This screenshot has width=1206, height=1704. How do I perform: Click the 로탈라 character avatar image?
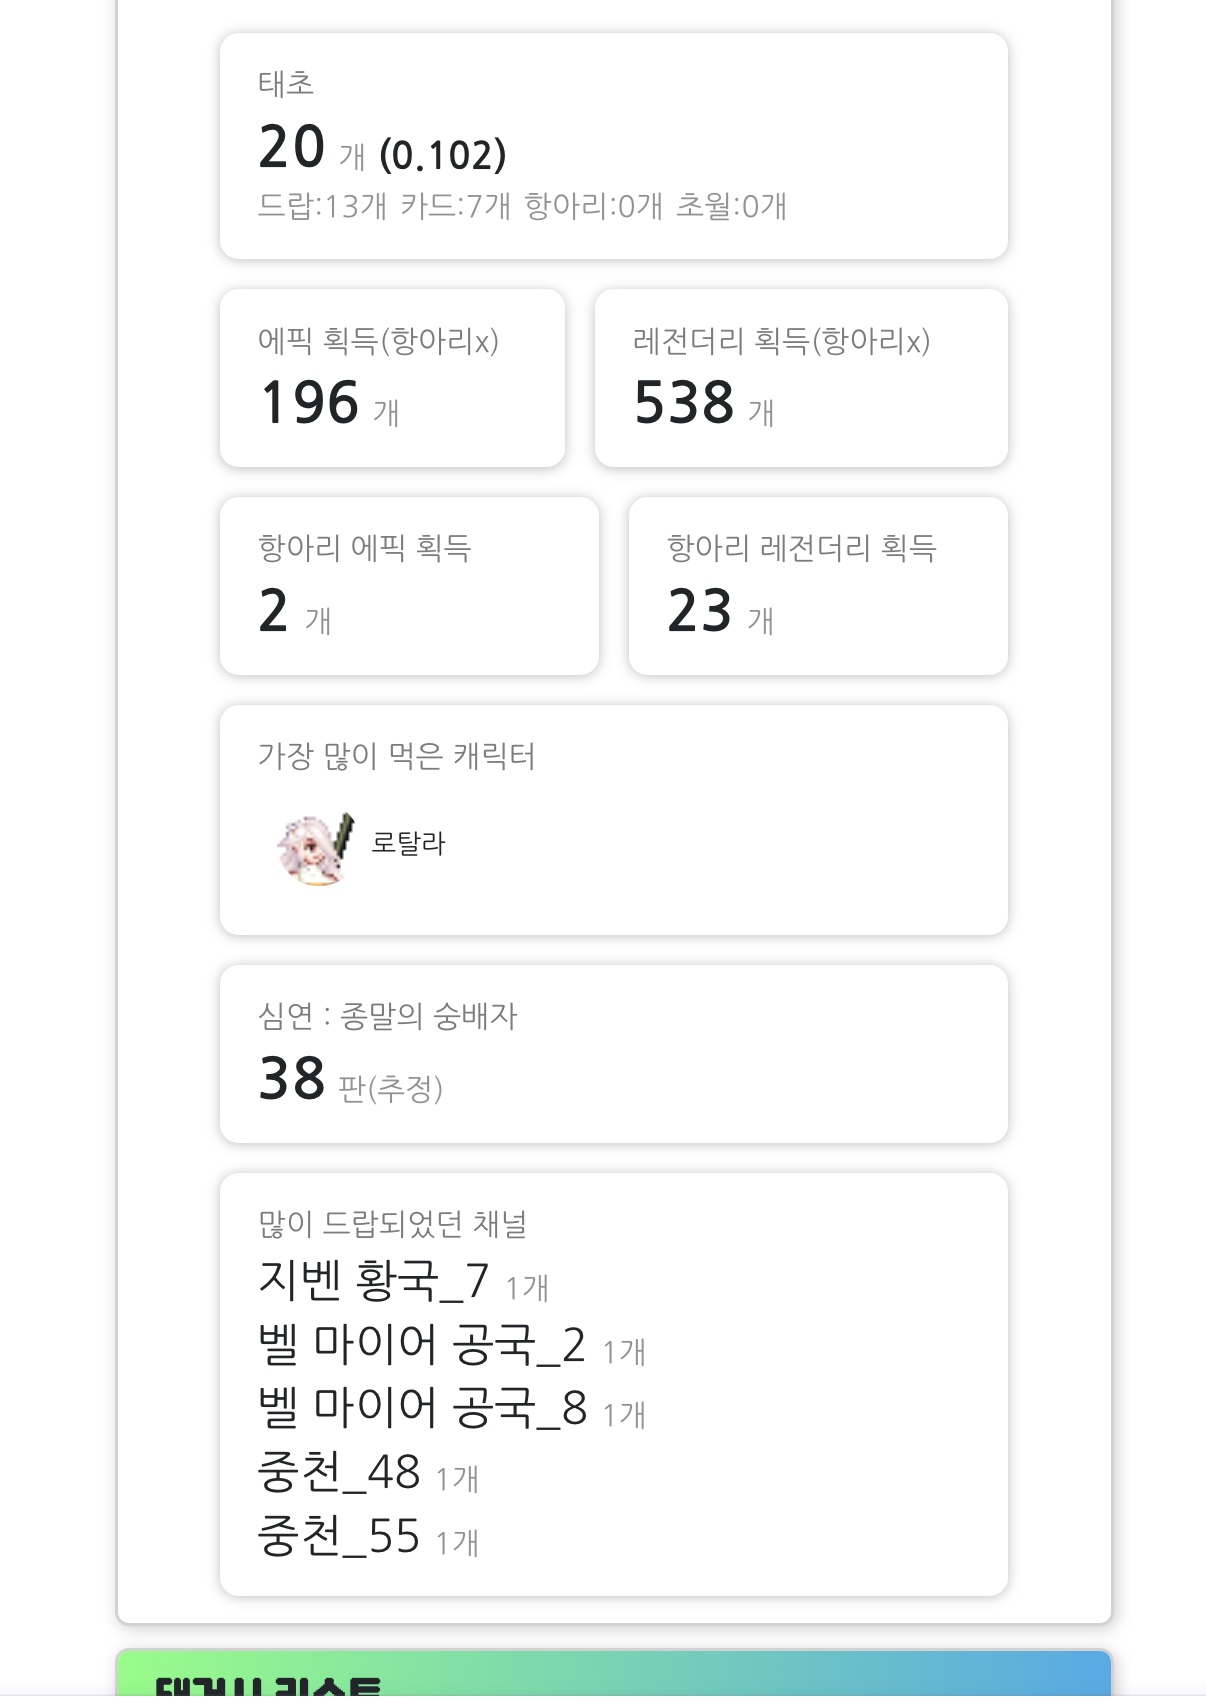pos(316,848)
